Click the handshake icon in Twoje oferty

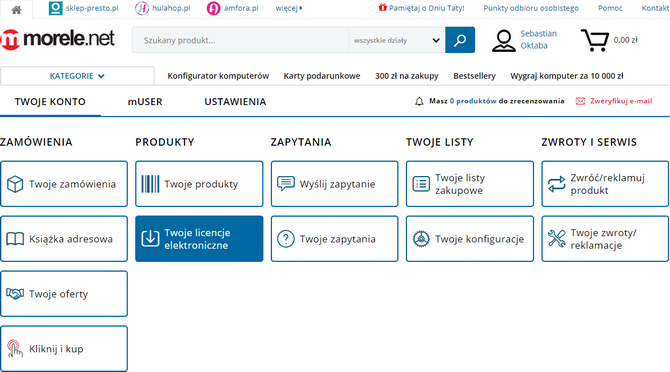click(15, 294)
